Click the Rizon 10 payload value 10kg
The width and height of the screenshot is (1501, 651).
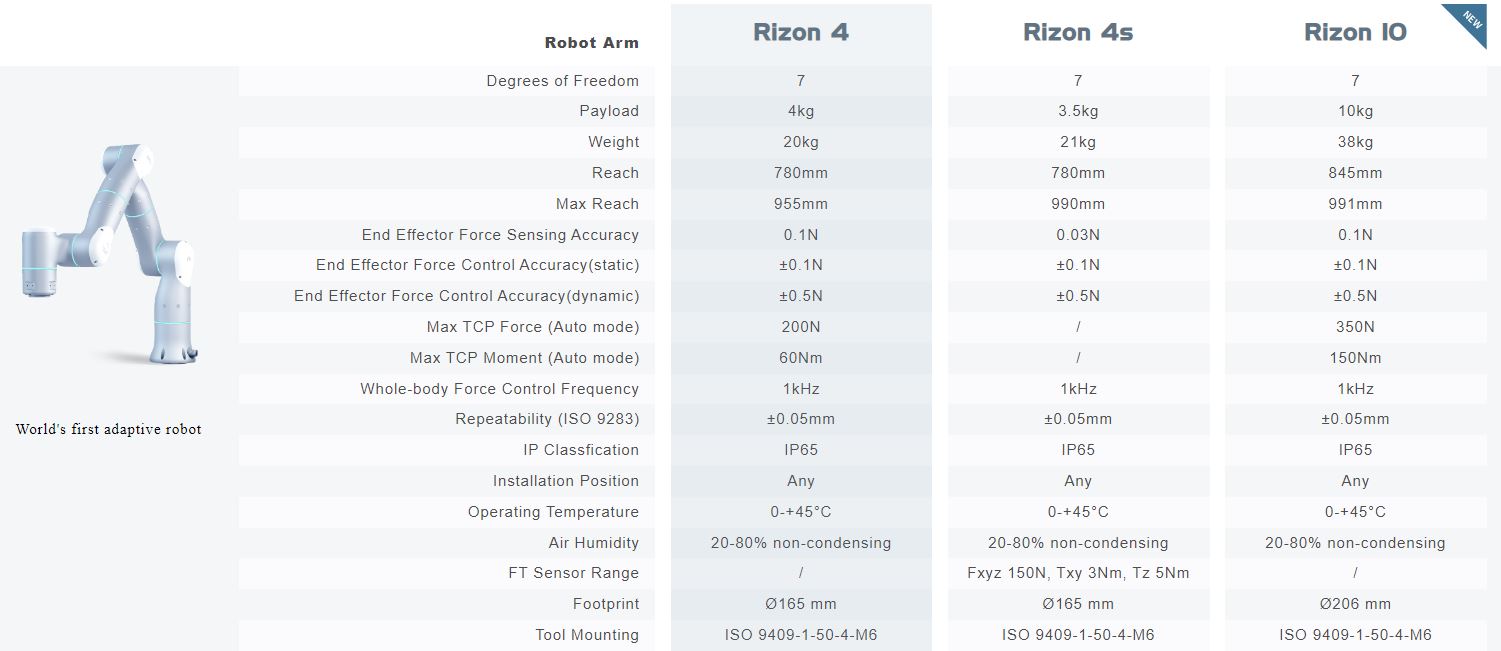[1355, 111]
